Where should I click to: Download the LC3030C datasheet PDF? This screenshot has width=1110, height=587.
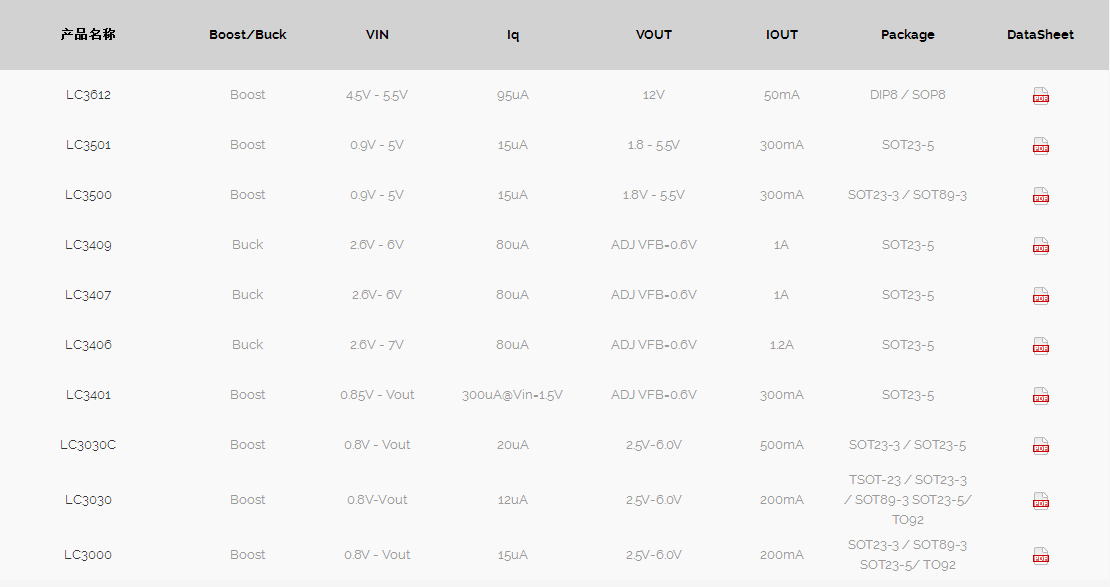[1041, 445]
